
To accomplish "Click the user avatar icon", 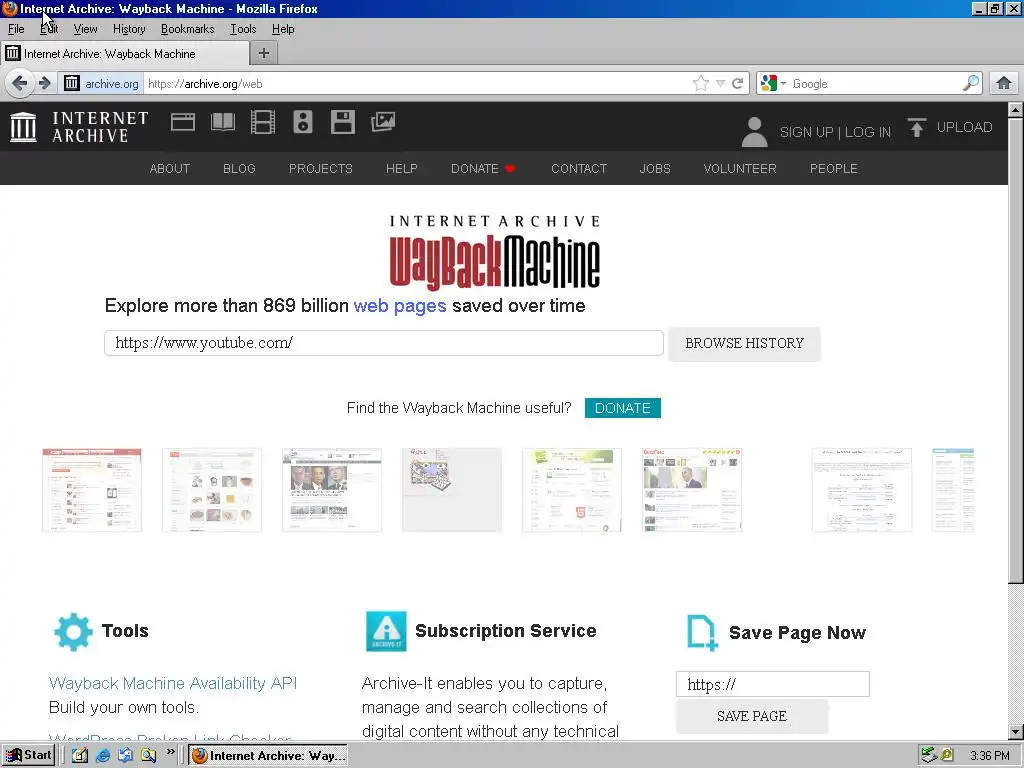I will point(754,132).
